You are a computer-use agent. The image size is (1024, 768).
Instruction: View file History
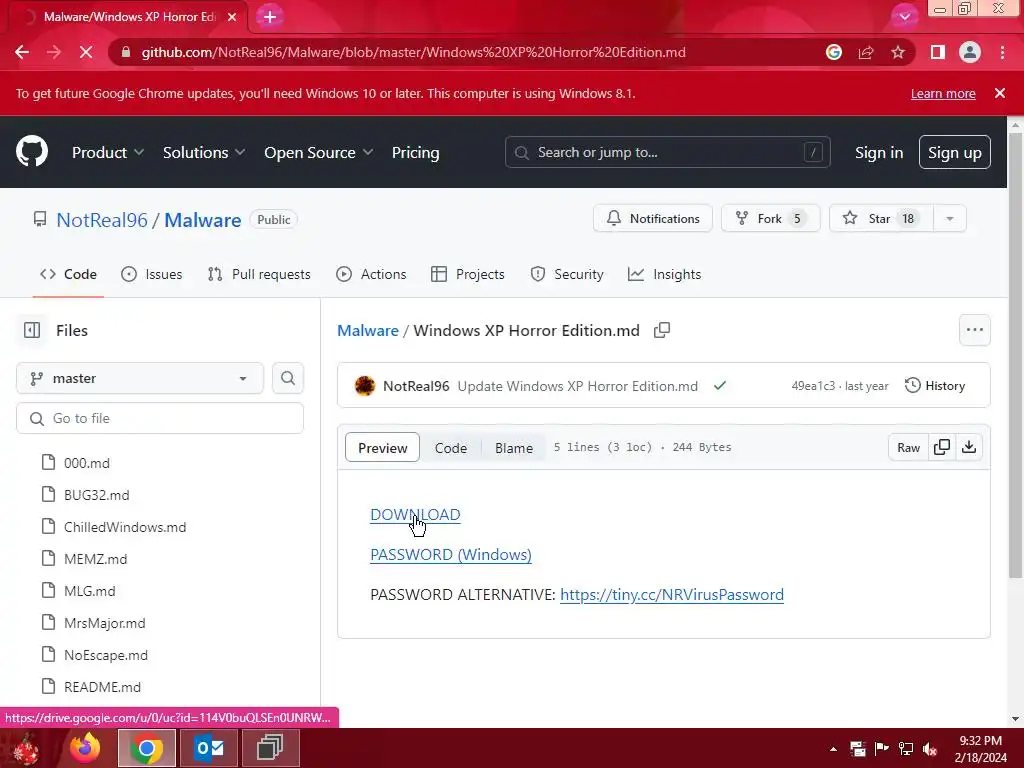[x=935, y=385]
